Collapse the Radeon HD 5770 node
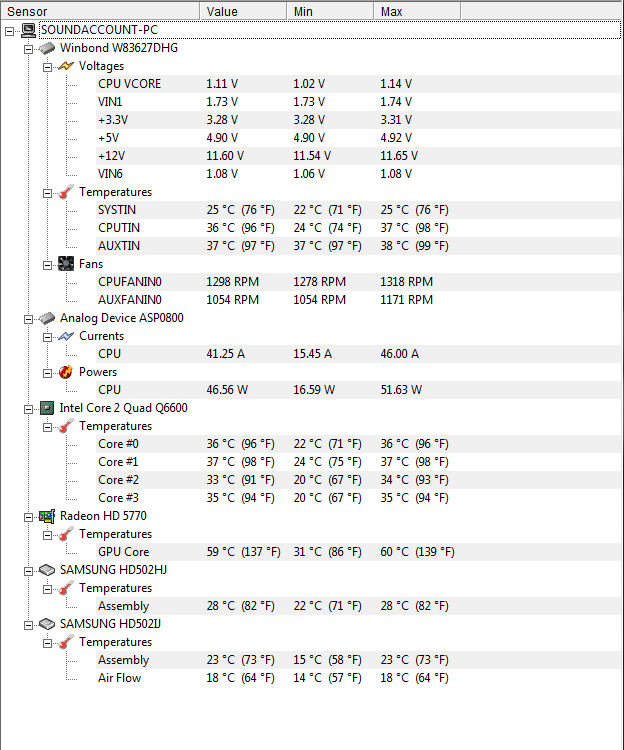624x750 pixels. point(29,517)
